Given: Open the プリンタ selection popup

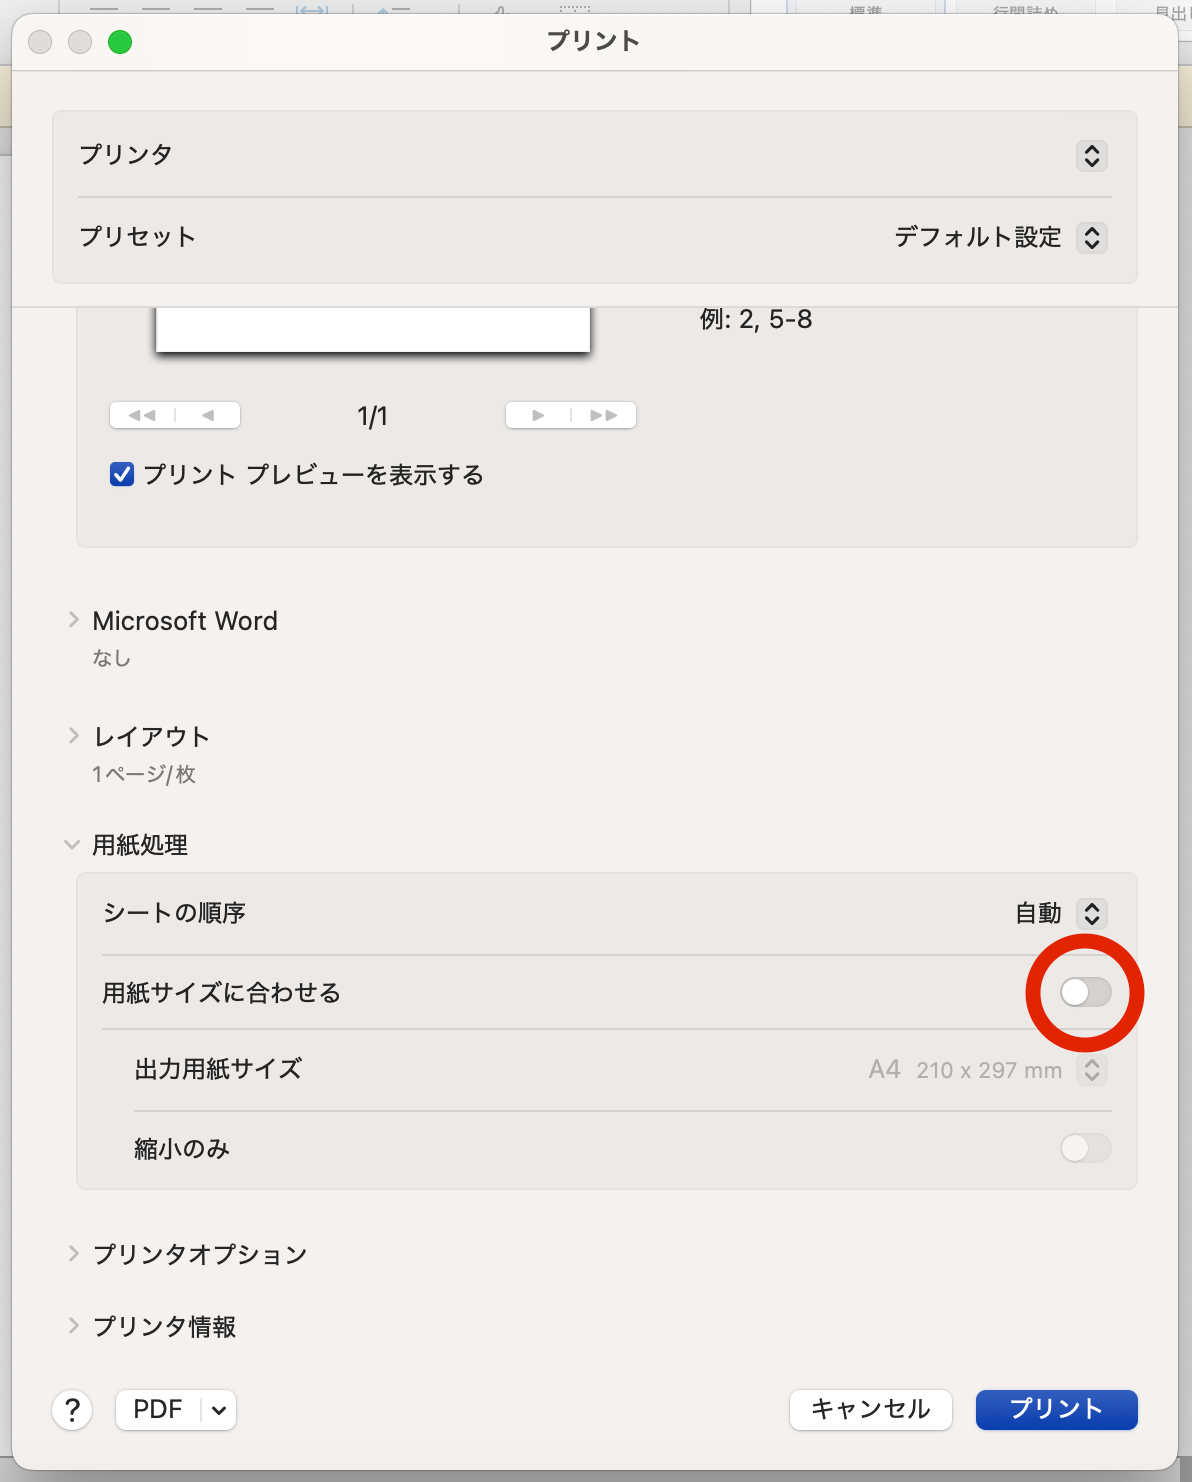Looking at the screenshot, I should 1092,156.
